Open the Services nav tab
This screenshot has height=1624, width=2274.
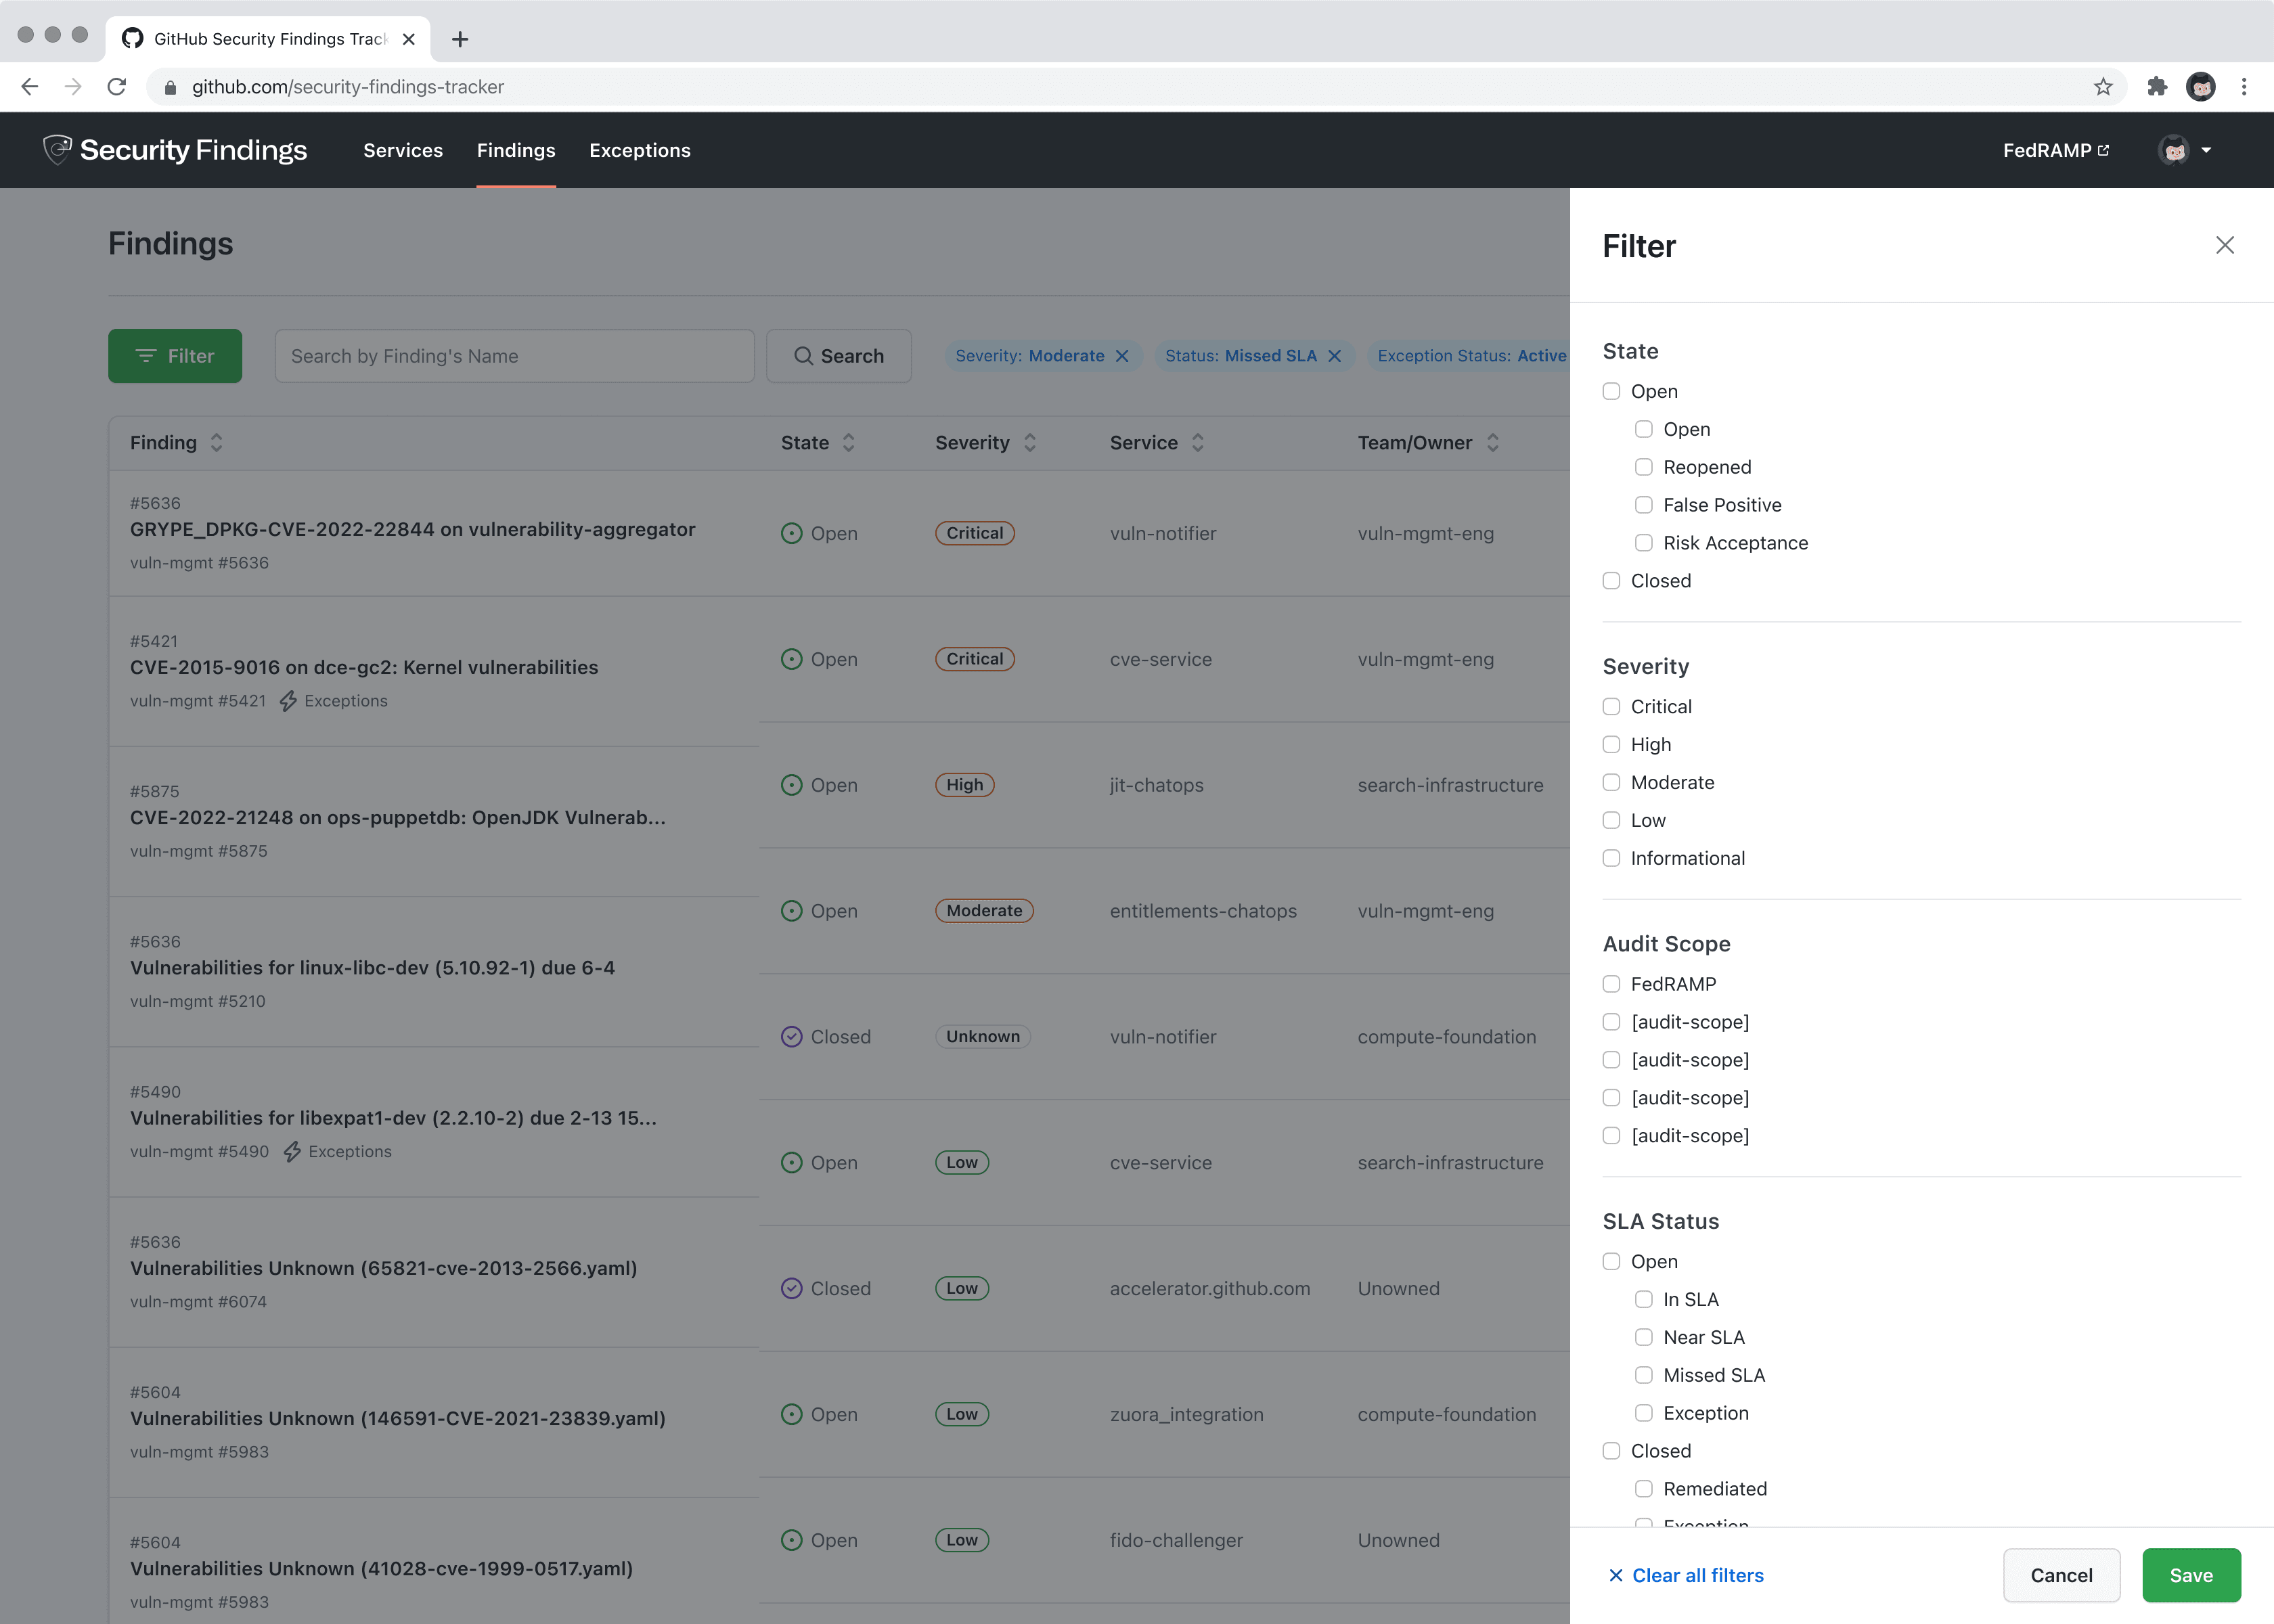point(403,150)
